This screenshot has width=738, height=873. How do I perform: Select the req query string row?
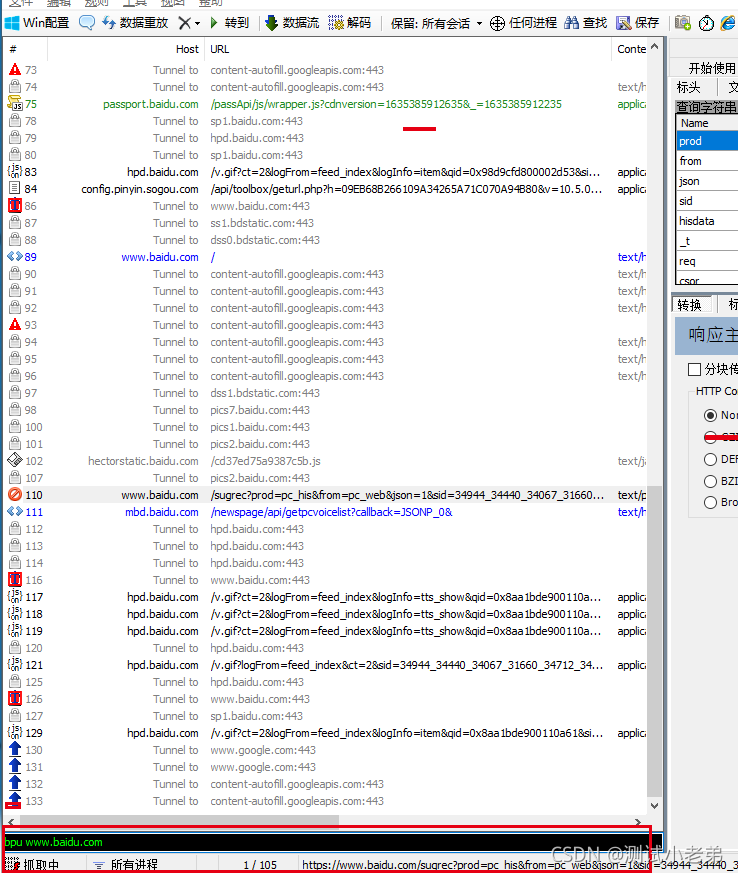(x=707, y=261)
